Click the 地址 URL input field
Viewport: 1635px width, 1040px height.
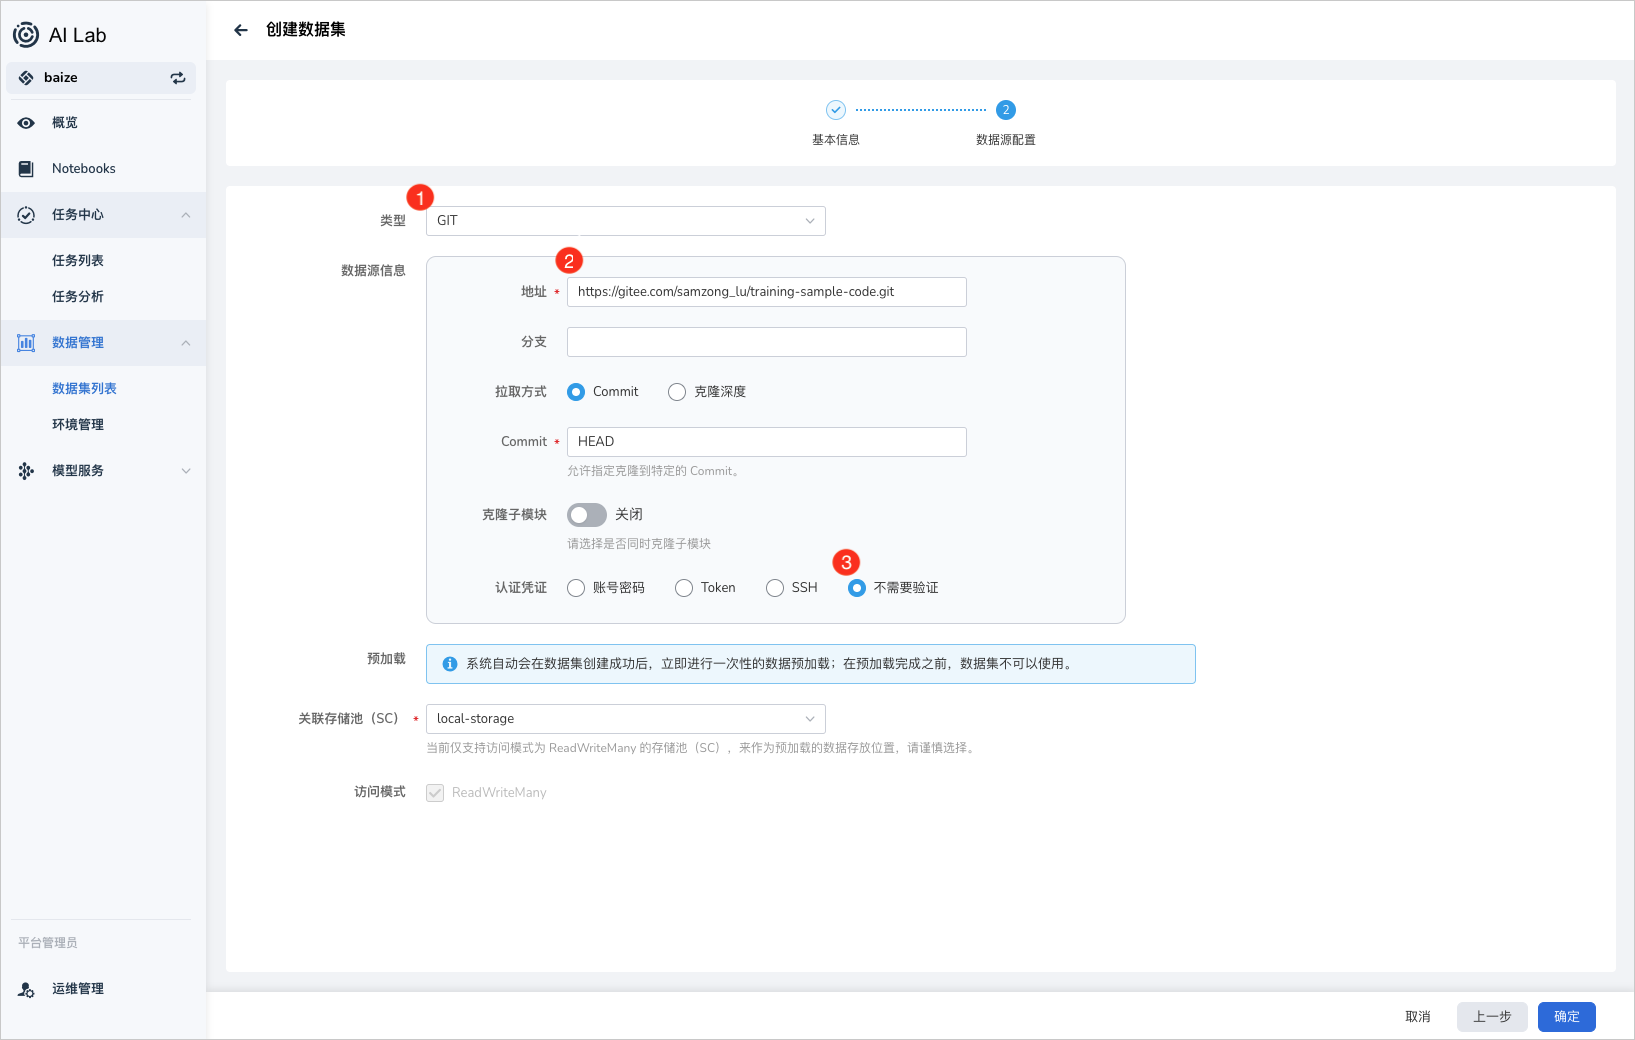click(x=767, y=292)
